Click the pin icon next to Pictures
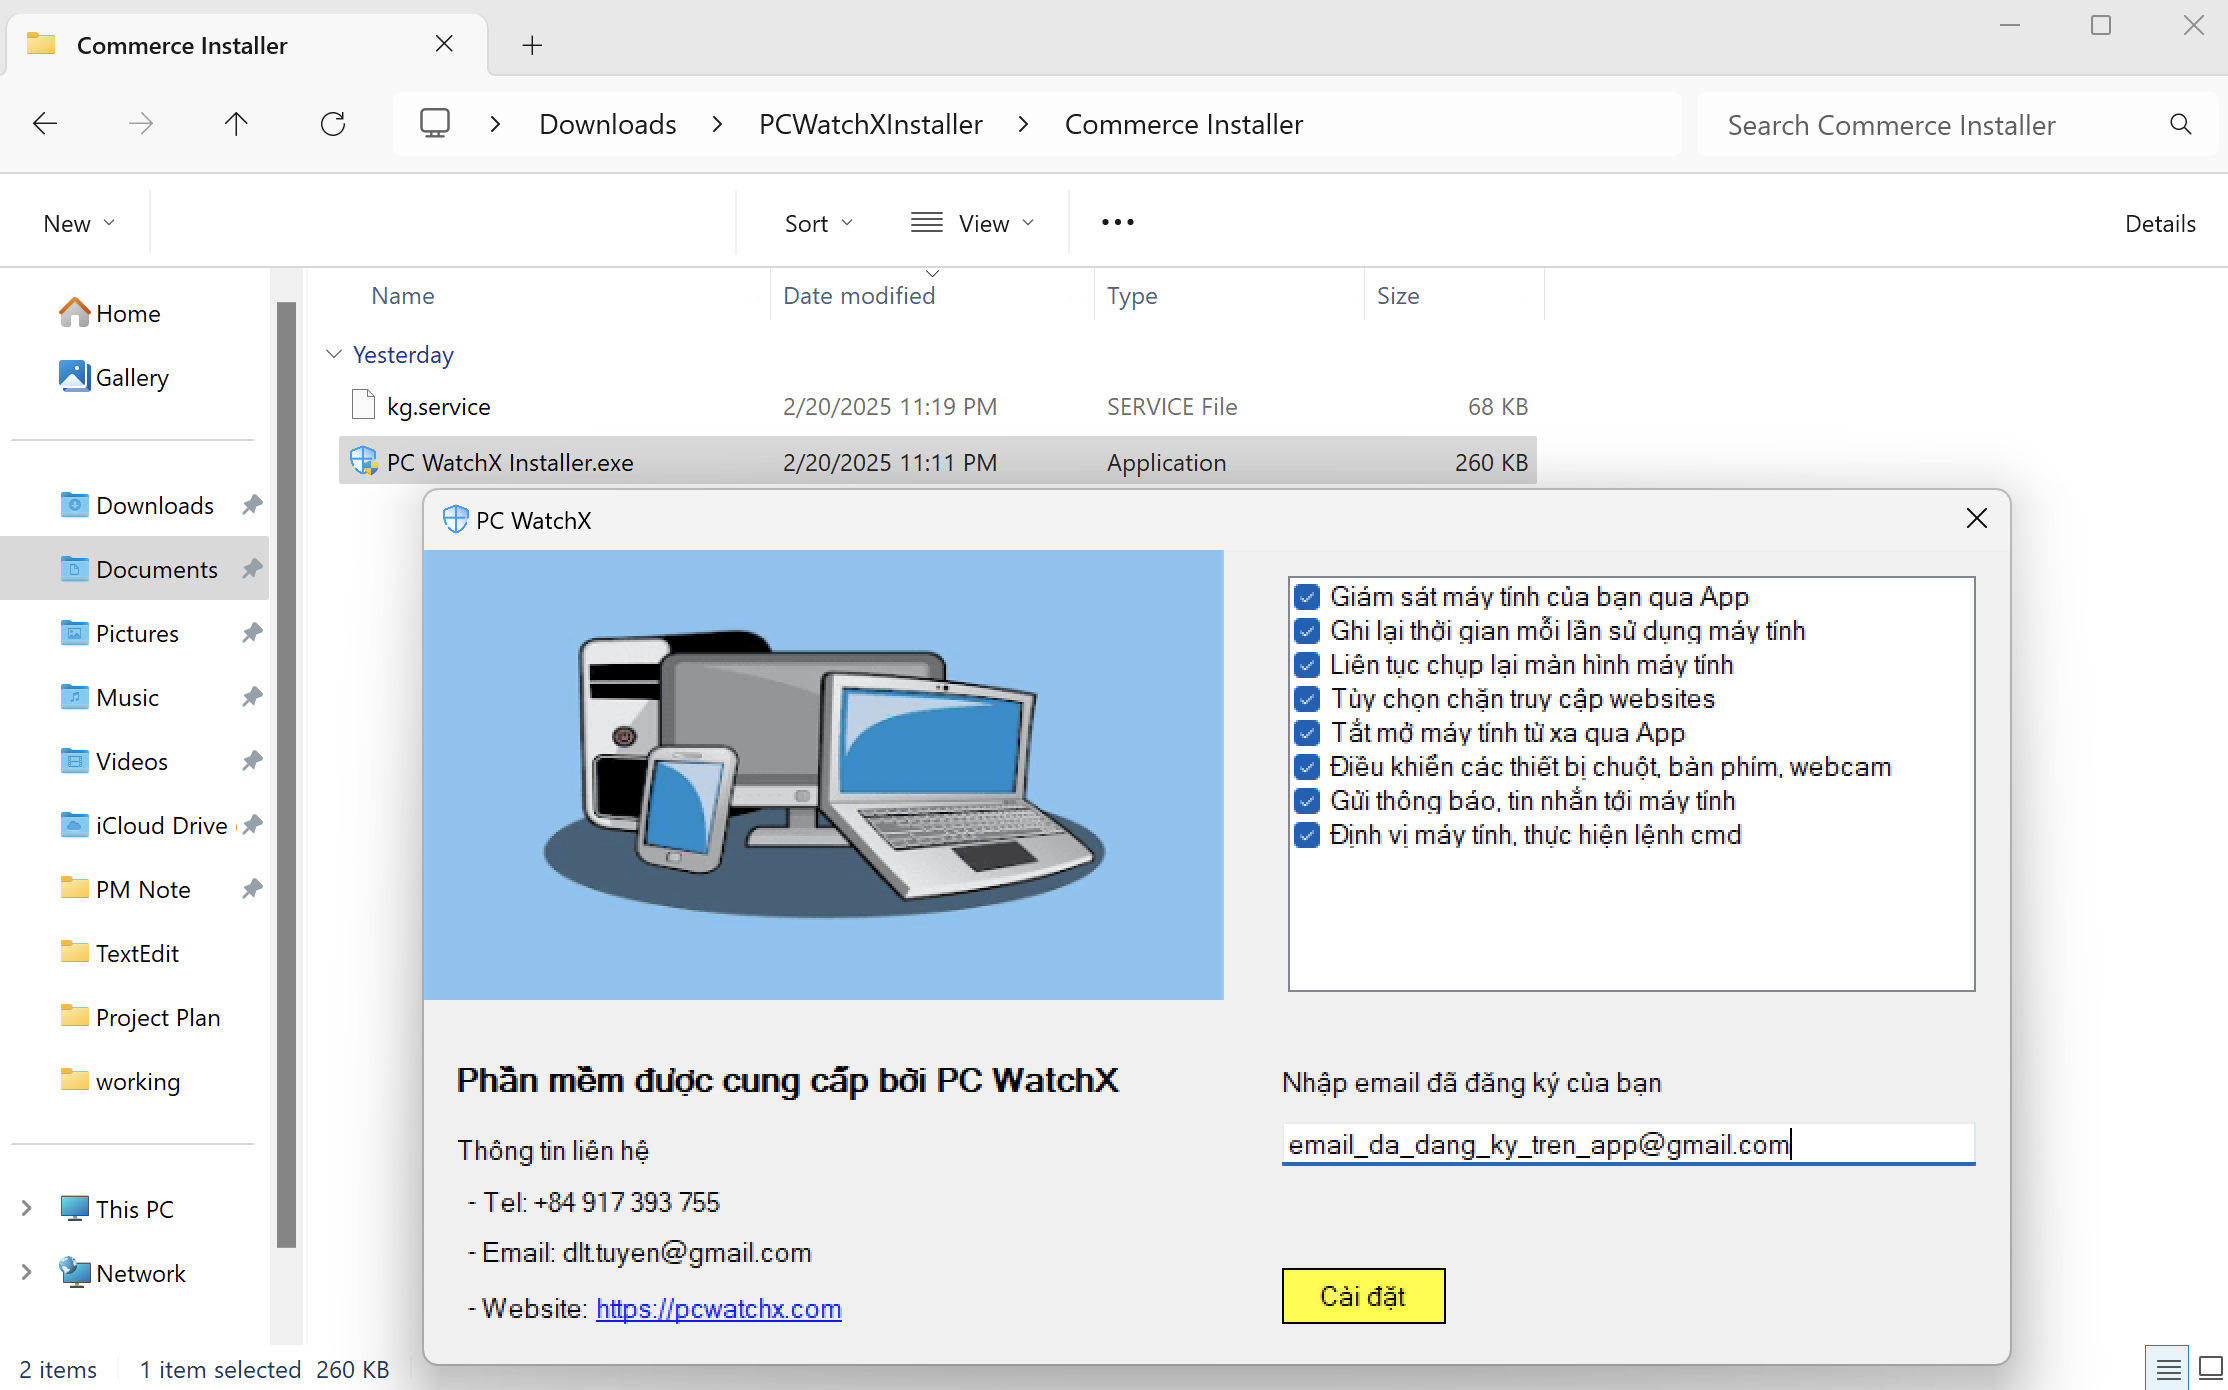Image resolution: width=2228 pixels, height=1390 pixels. [x=252, y=633]
